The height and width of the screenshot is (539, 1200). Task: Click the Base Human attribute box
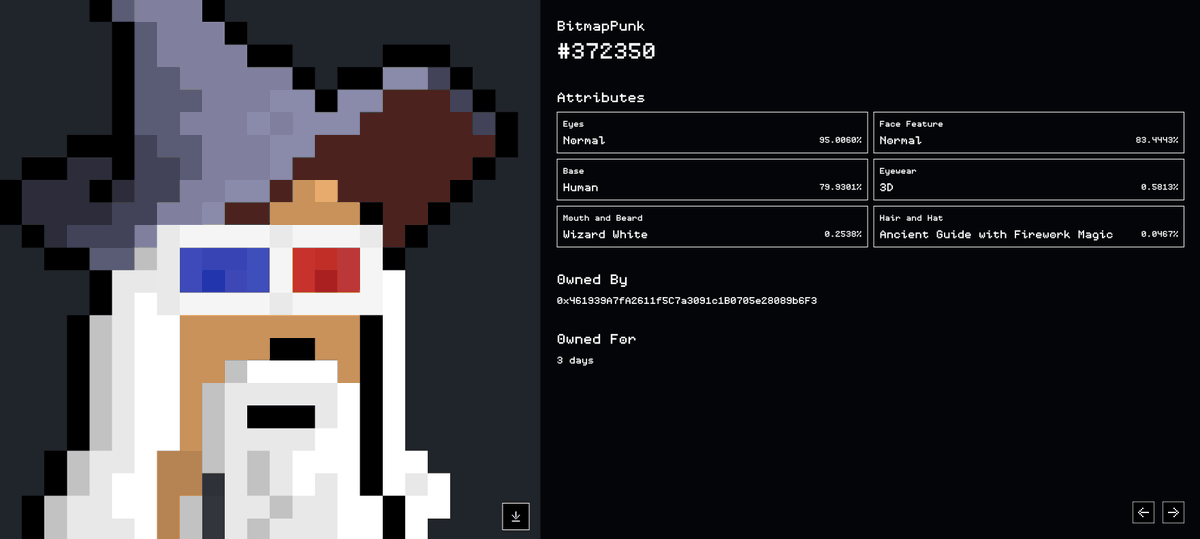tap(712, 179)
